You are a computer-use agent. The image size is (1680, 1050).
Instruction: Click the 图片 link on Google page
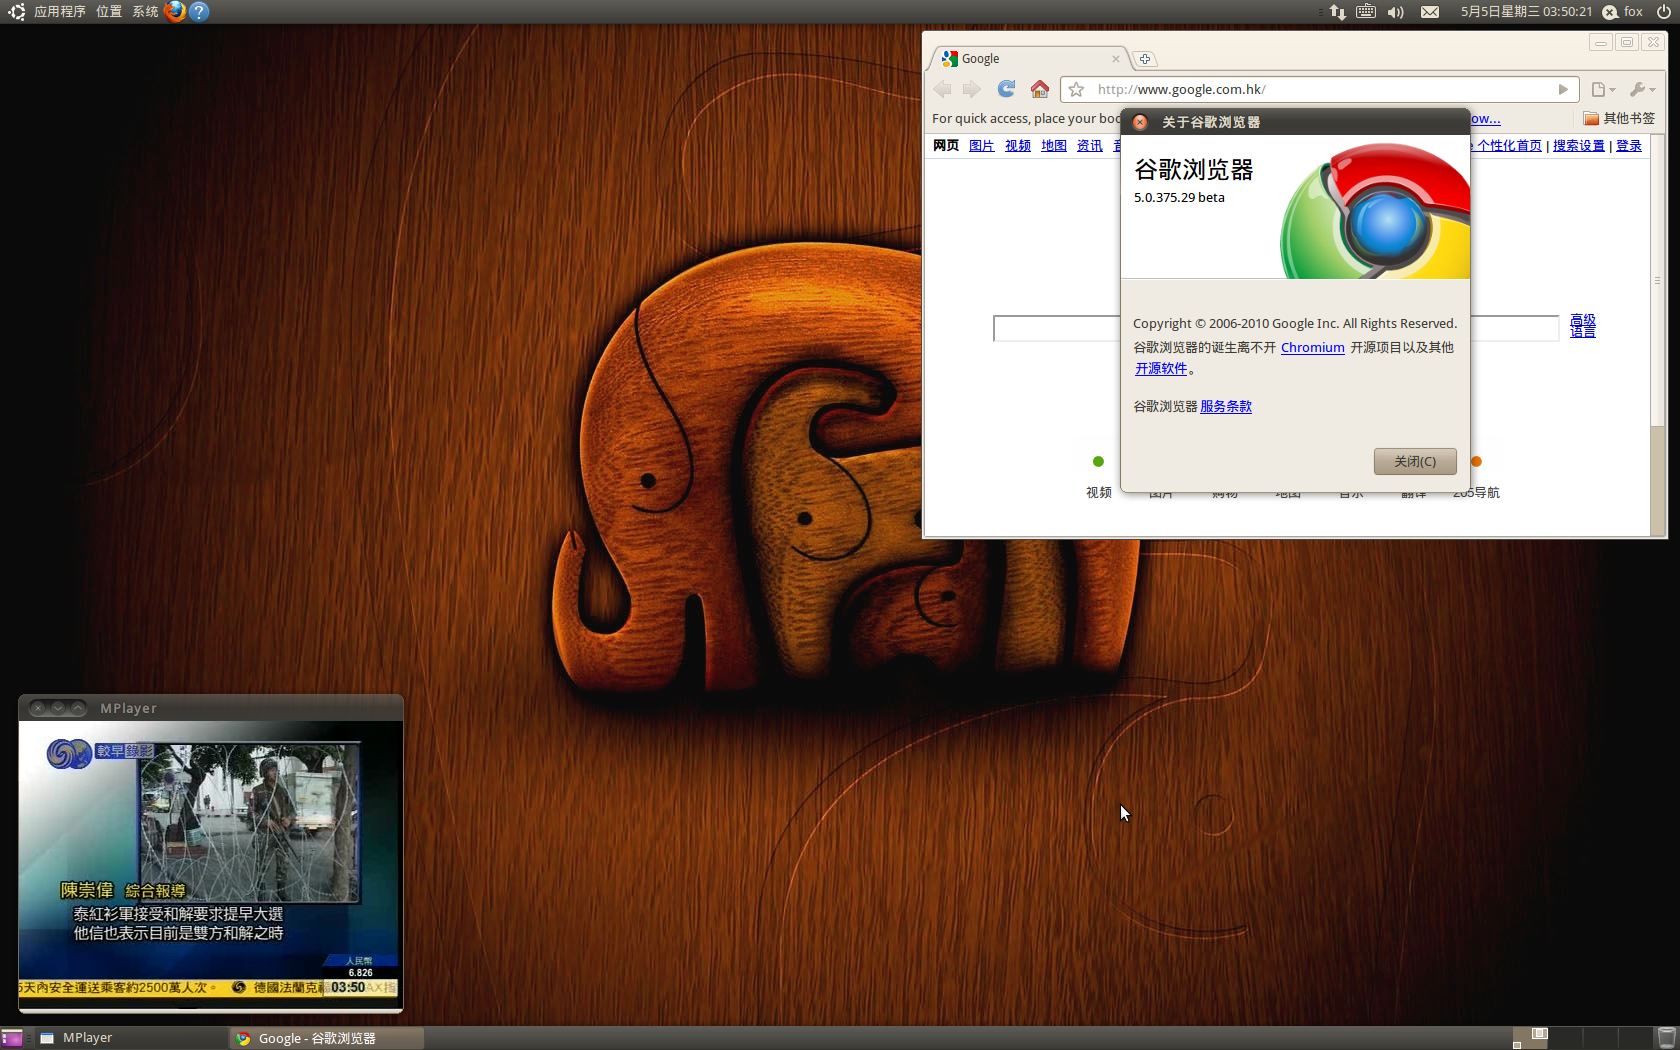981,146
